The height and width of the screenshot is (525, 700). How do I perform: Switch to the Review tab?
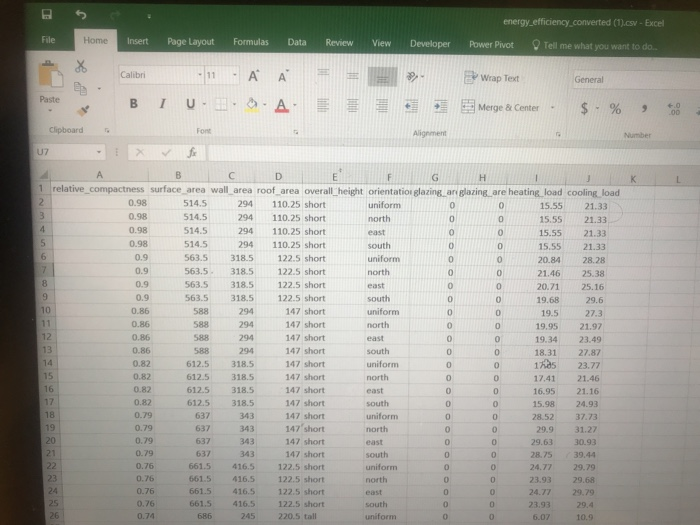coord(339,43)
